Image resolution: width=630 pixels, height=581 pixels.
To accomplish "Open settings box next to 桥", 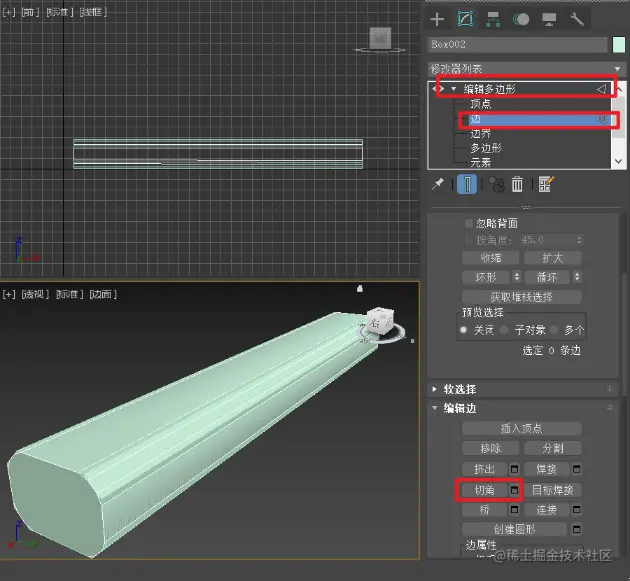I will (x=514, y=510).
